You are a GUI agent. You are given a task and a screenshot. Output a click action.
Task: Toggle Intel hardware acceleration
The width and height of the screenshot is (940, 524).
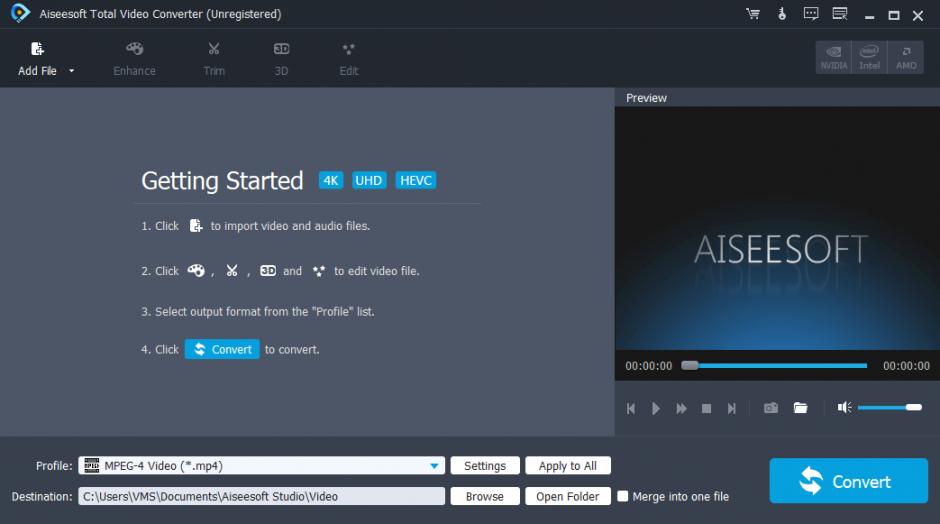point(869,58)
